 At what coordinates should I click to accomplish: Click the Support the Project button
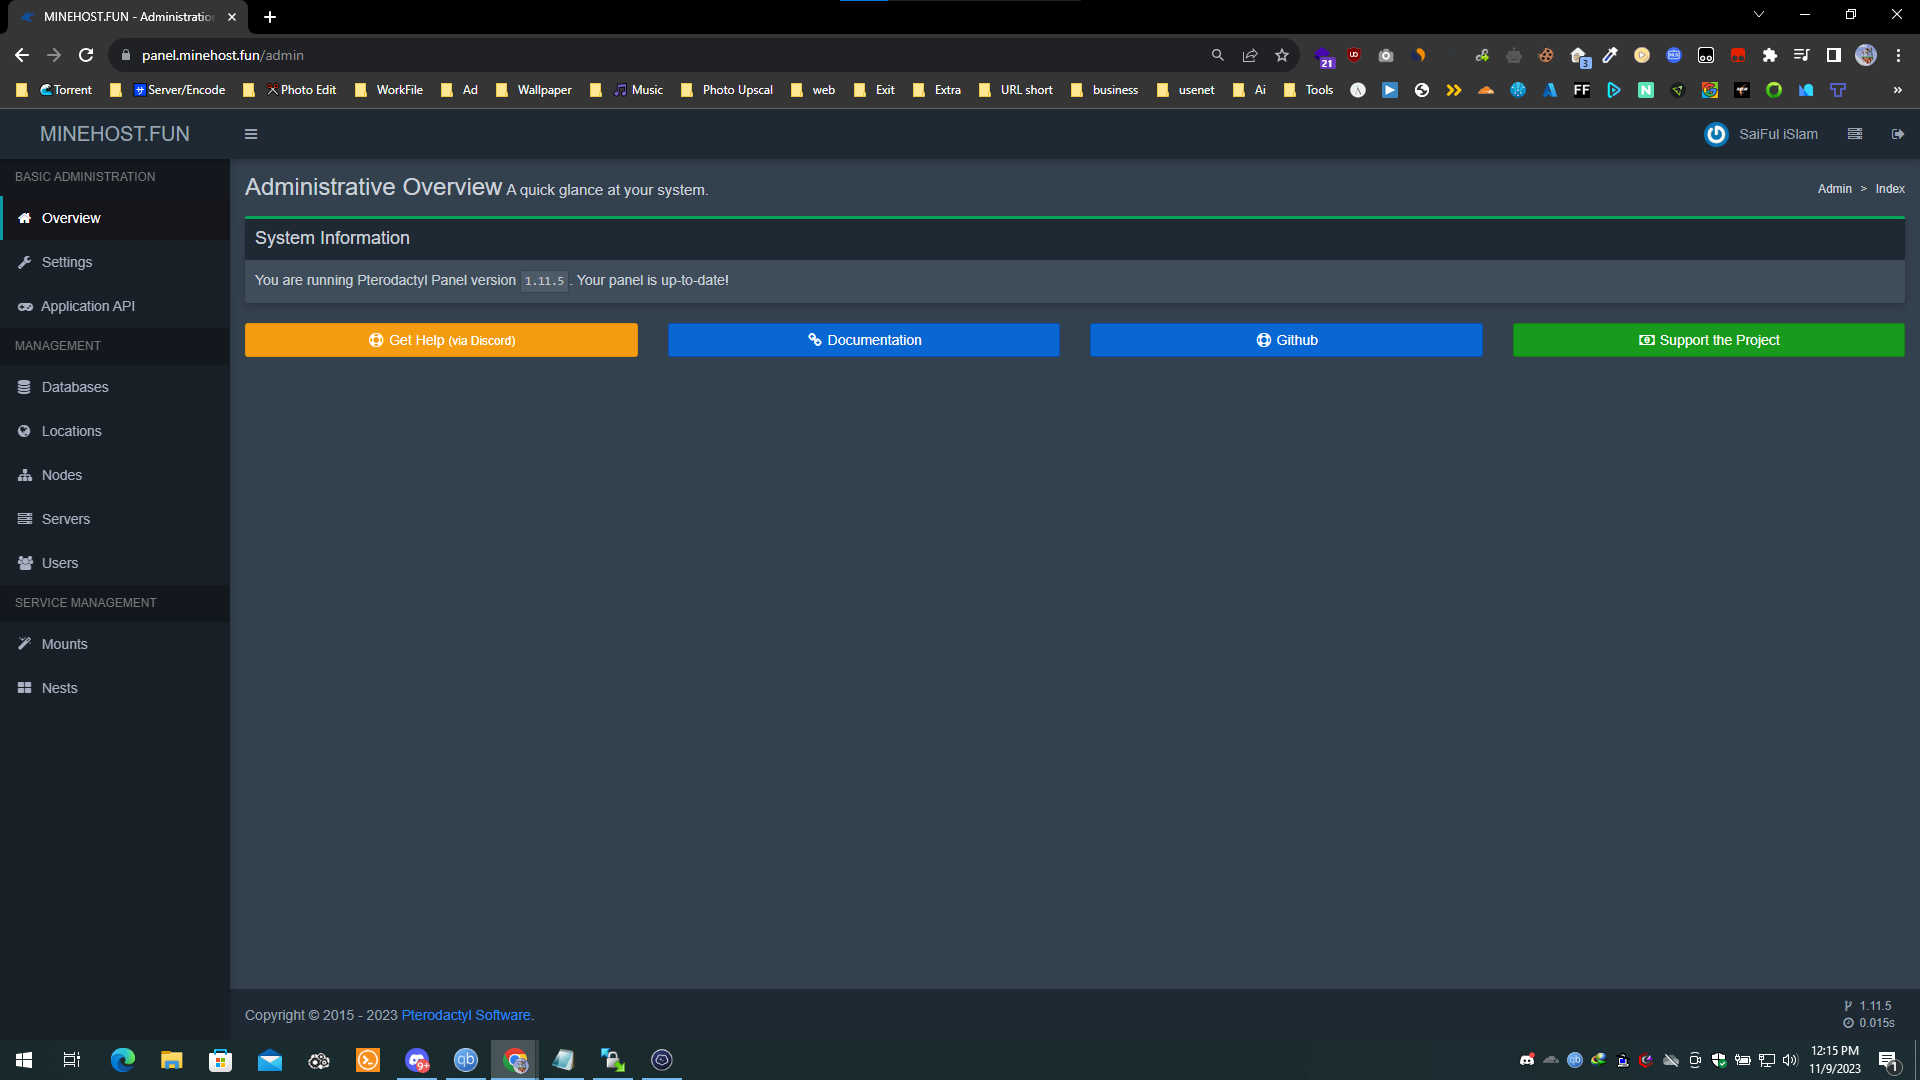point(1708,340)
